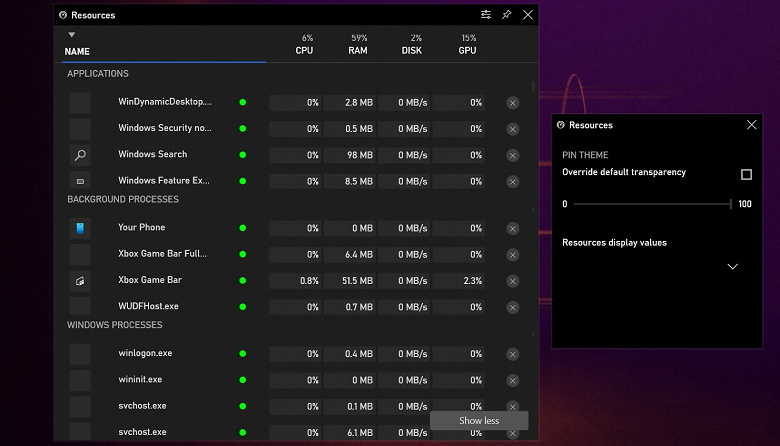Select the Windows Search row name

click(x=153, y=155)
